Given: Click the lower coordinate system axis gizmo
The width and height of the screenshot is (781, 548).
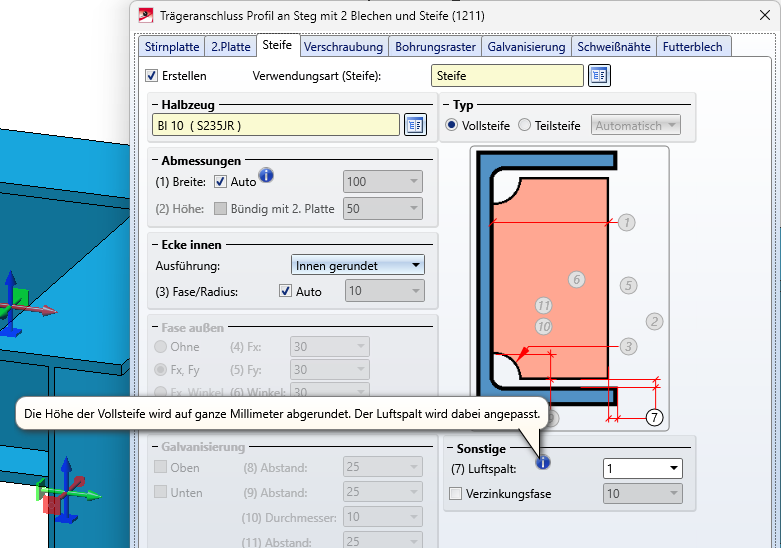Looking at the screenshot, I should (65, 492).
